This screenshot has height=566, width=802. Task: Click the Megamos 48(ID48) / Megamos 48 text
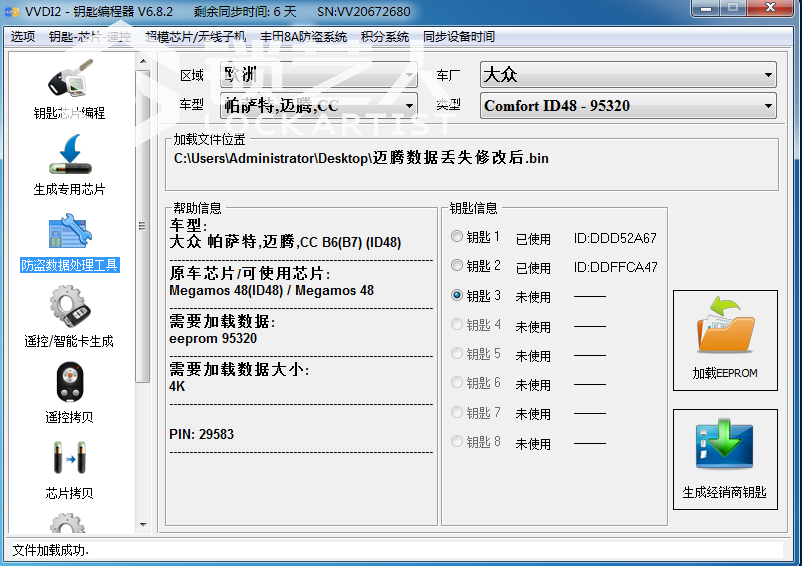pos(272,290)
